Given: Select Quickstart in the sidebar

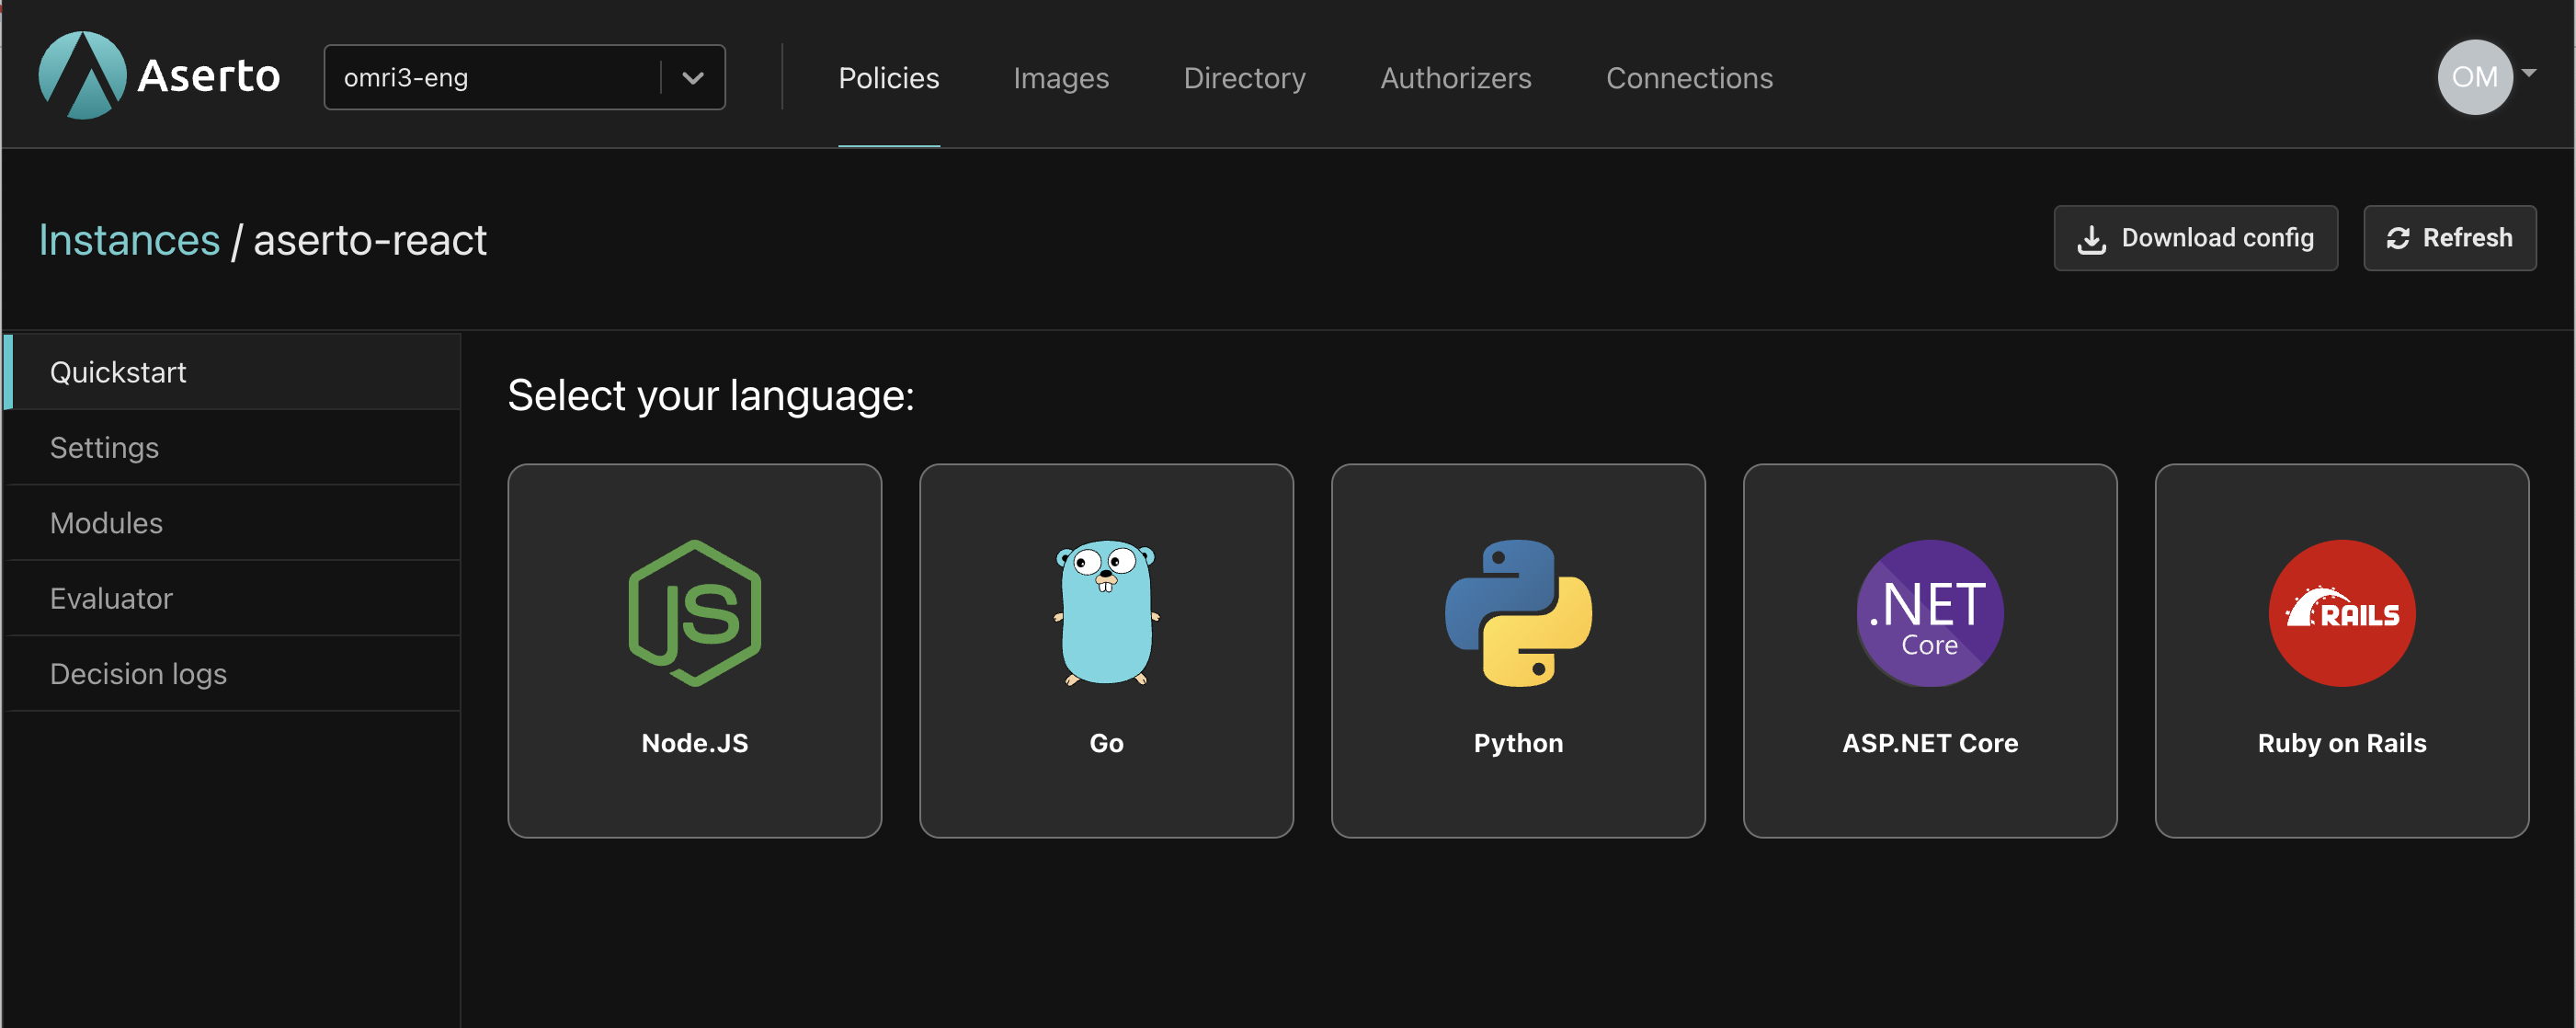Looking at the screenshot, I should pos(232,372).
